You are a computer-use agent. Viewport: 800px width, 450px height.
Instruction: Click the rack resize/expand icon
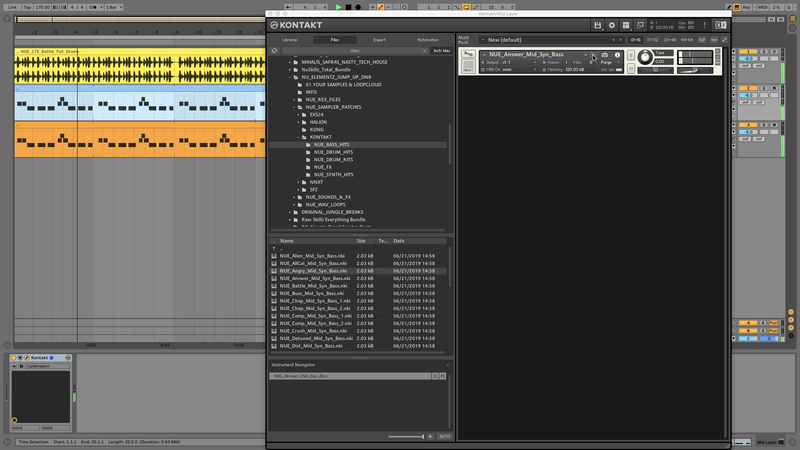tap(724, 40)
